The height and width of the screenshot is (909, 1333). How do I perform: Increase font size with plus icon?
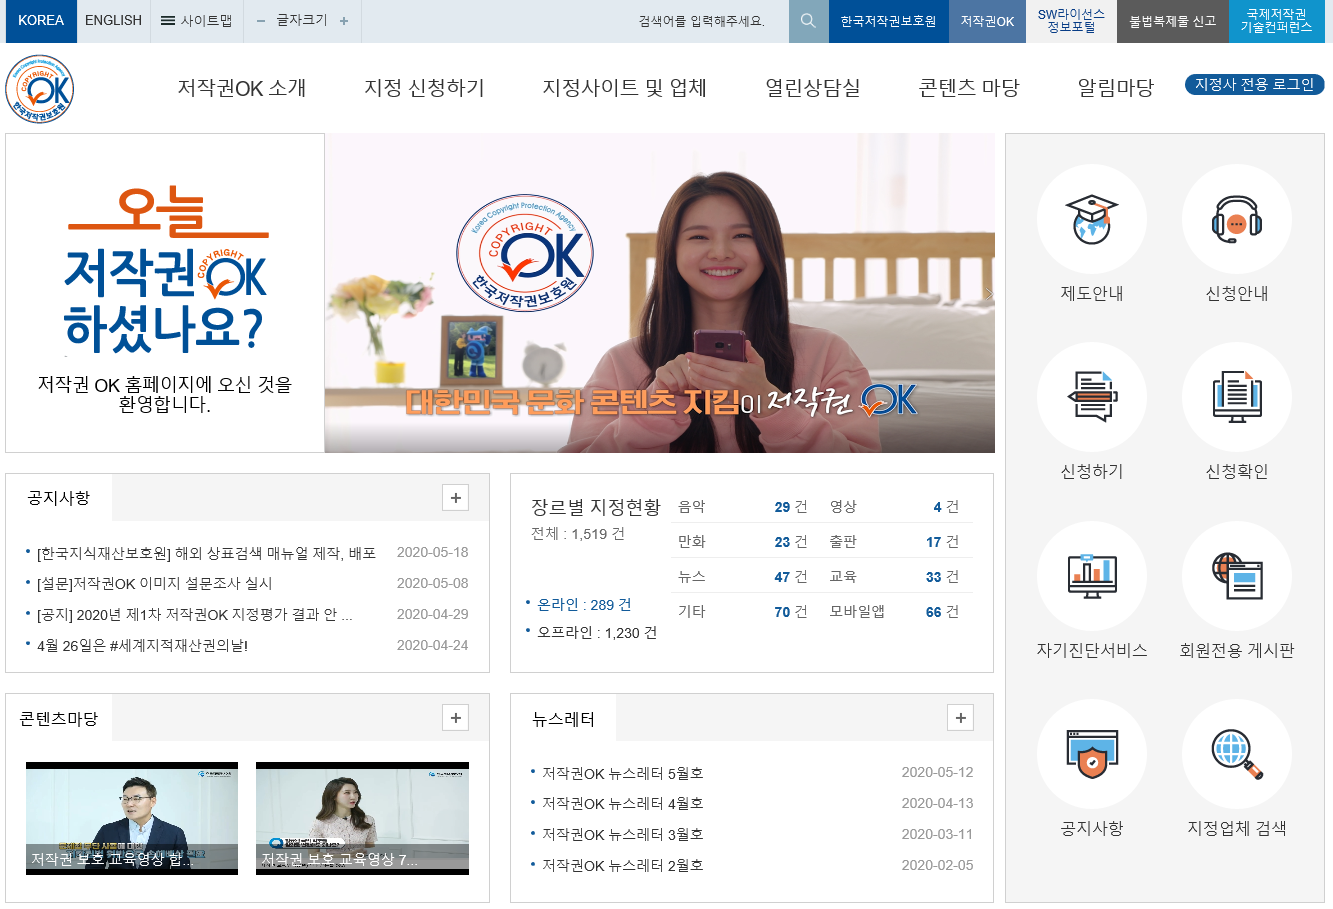(x=344, y=21)
